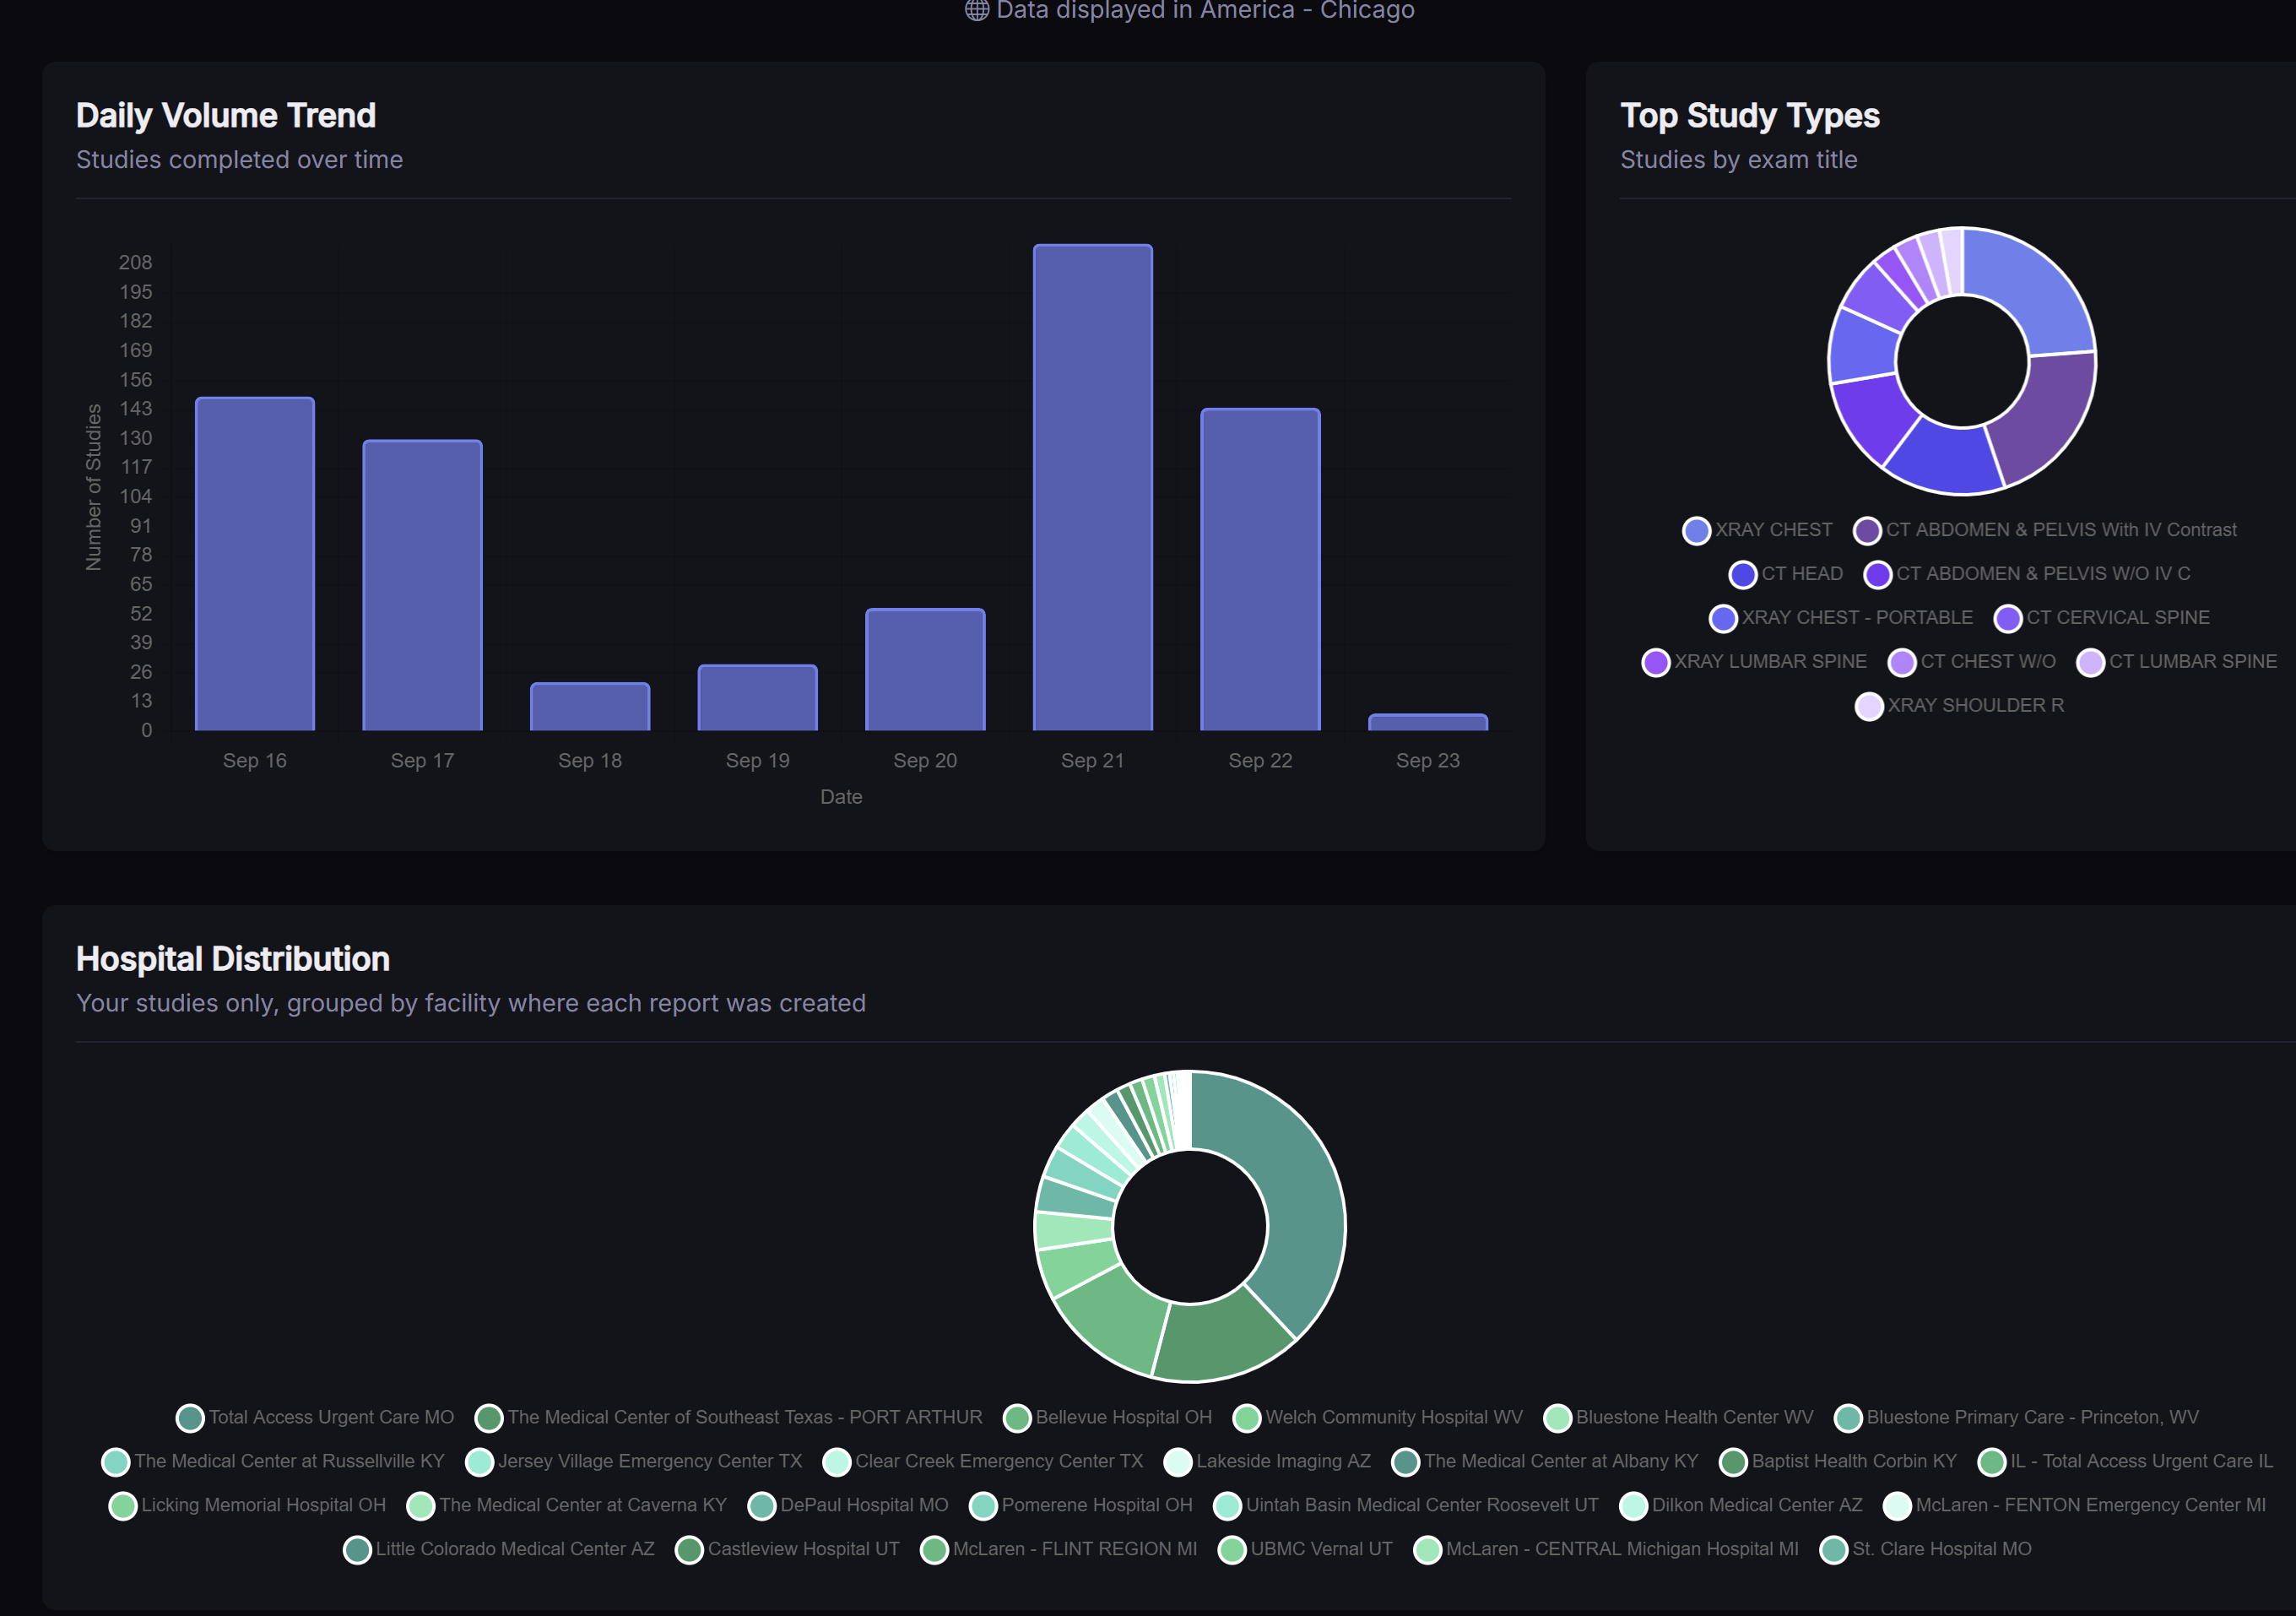Click the Sep 20 bar in the chart
Image resolution: width=2296 pixels, height=1616 pixels.
pyautogui.click(x=925, y=669)
